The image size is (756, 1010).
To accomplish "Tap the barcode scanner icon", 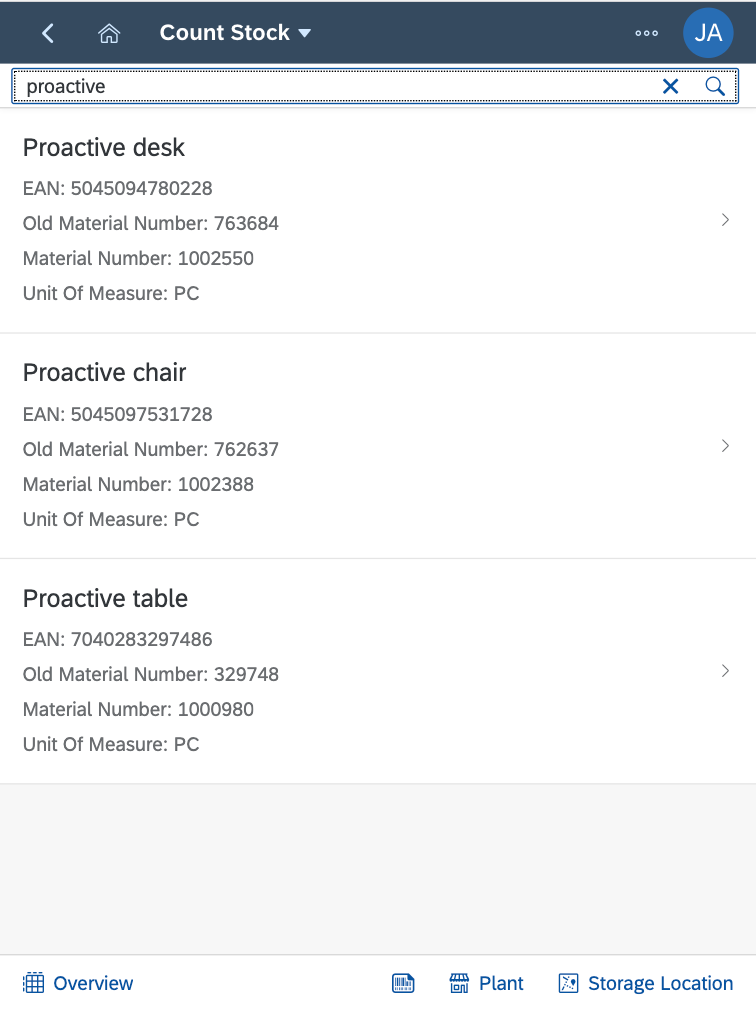I will 403,983.
